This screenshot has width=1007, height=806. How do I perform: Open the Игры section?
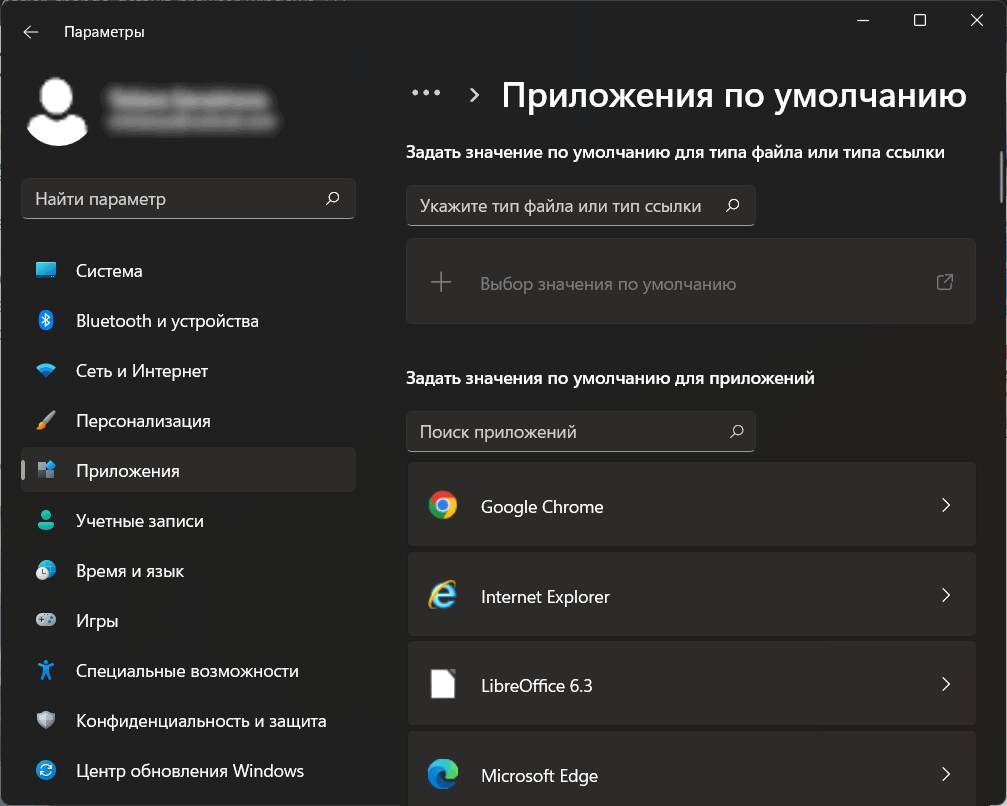pyautogui.click(x=188, y=620)
